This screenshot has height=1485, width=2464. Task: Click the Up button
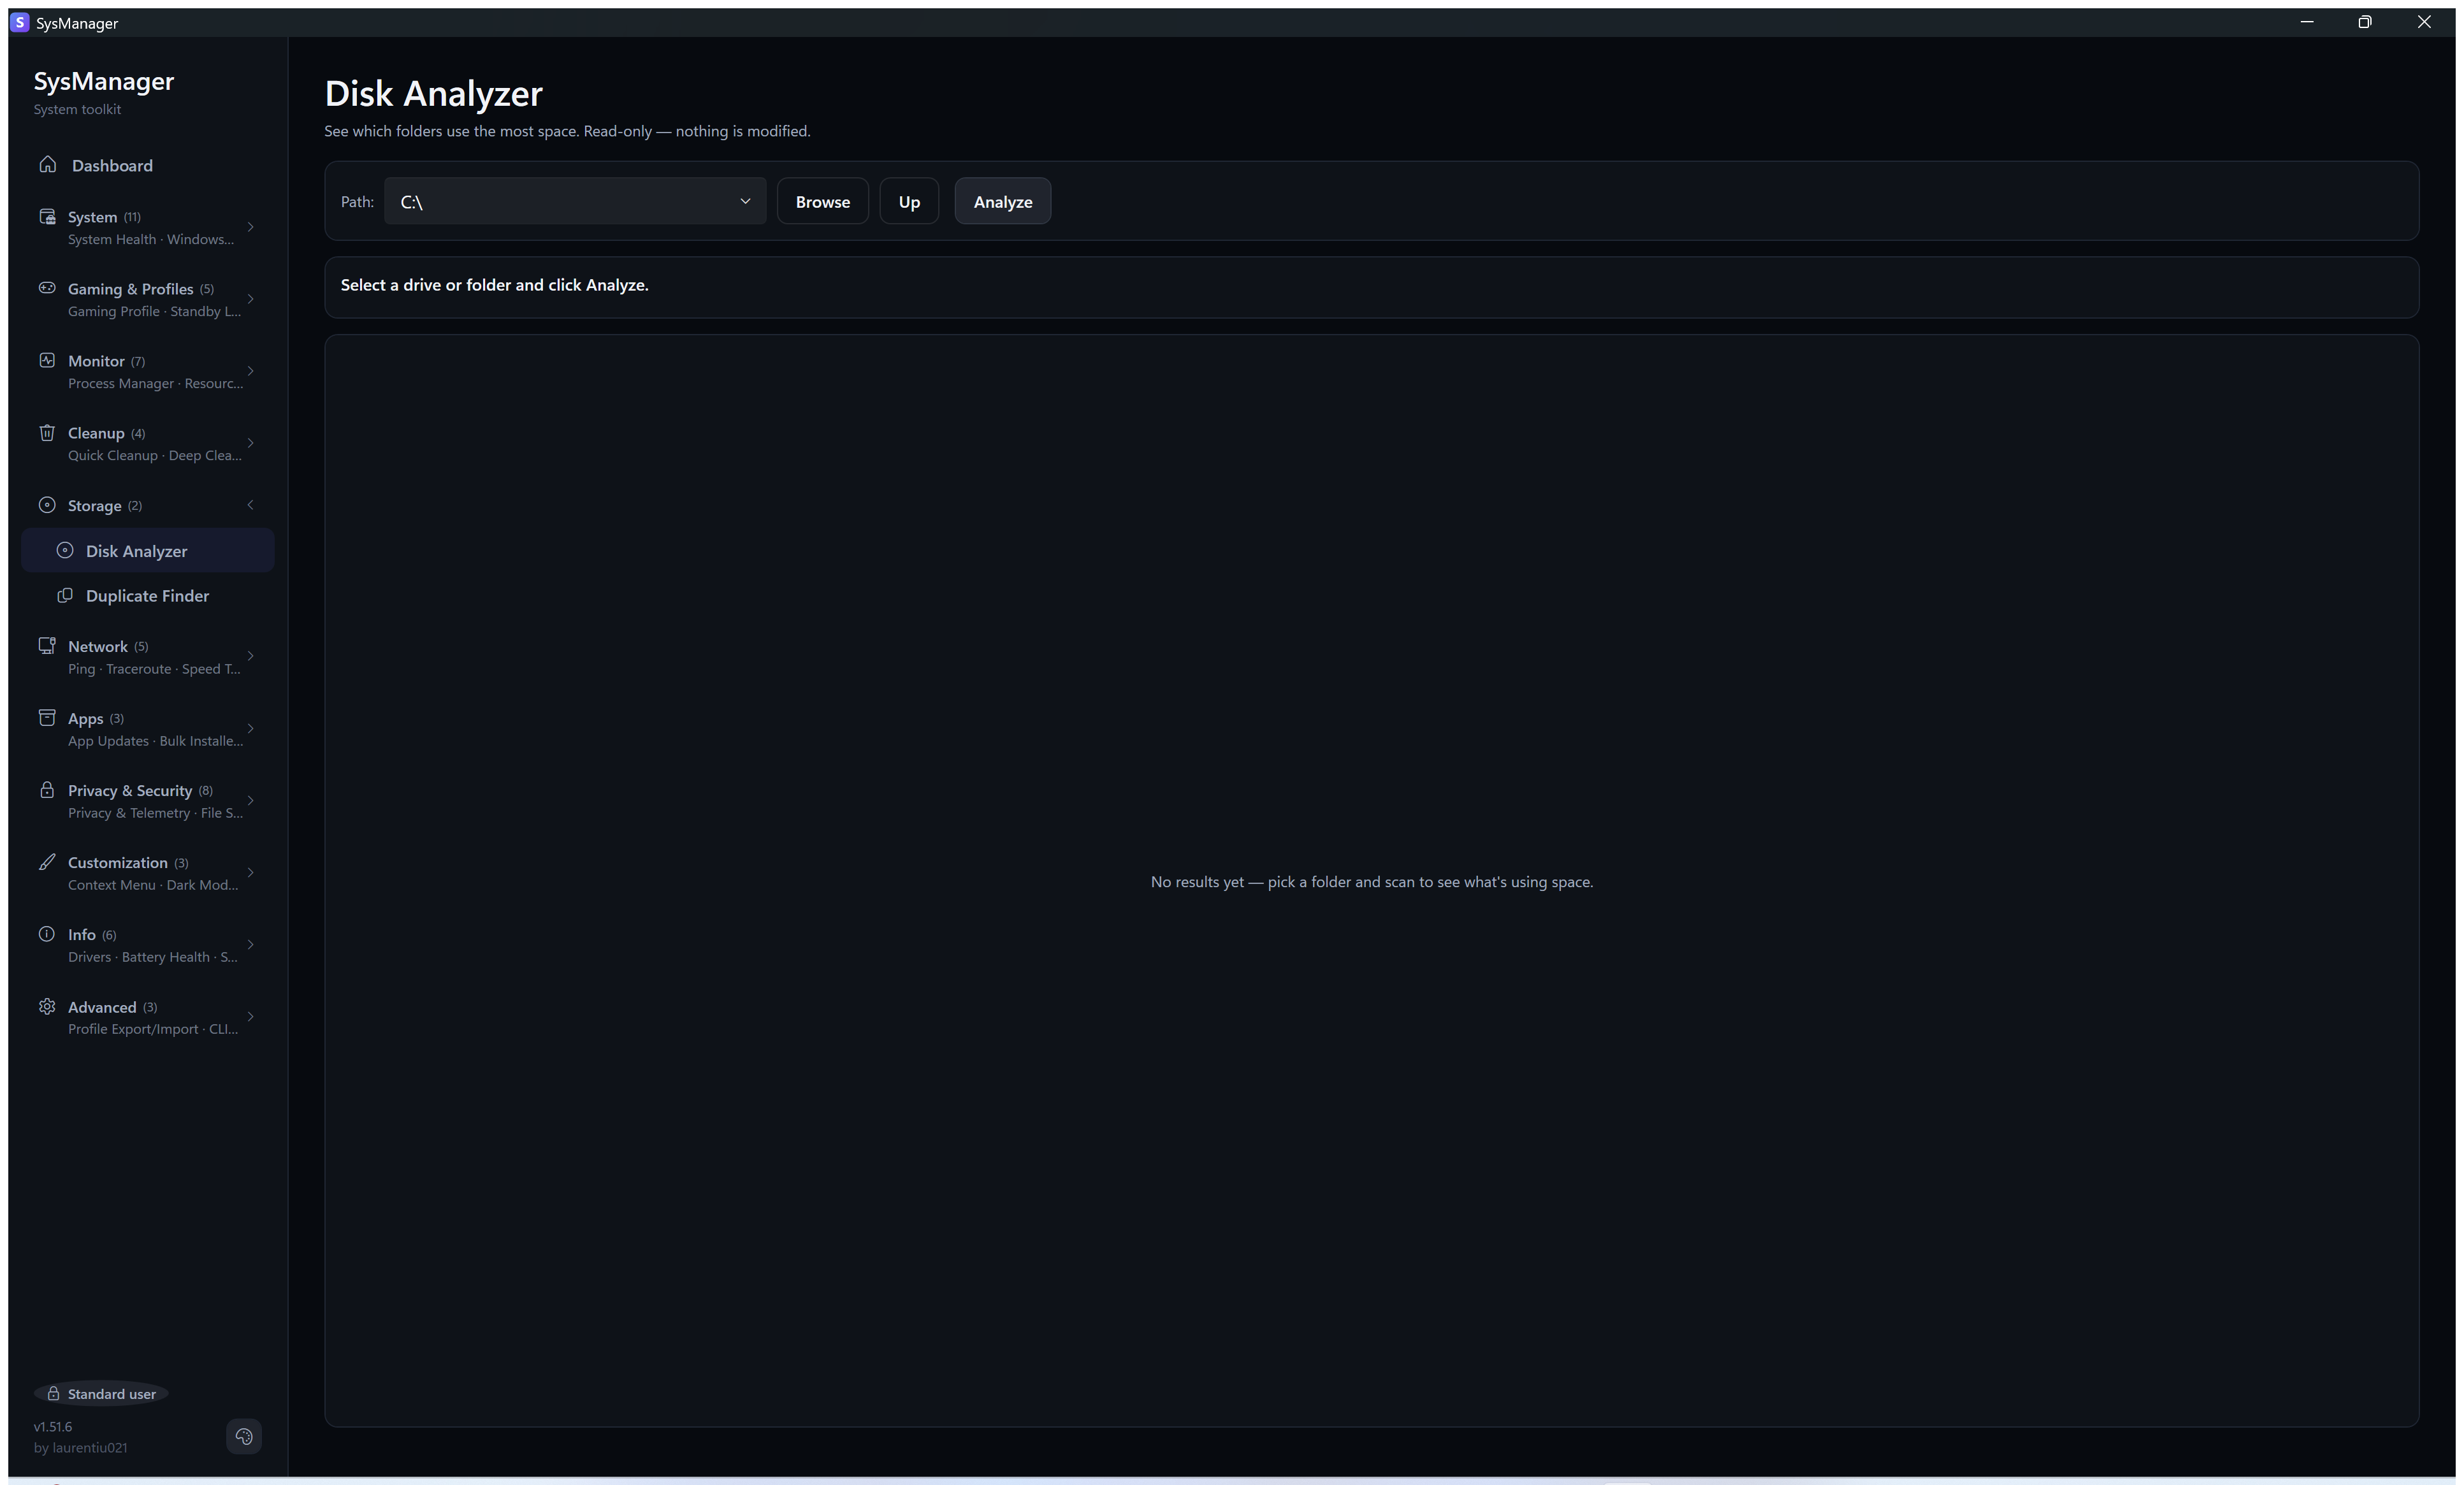click(x=909, y=201)
